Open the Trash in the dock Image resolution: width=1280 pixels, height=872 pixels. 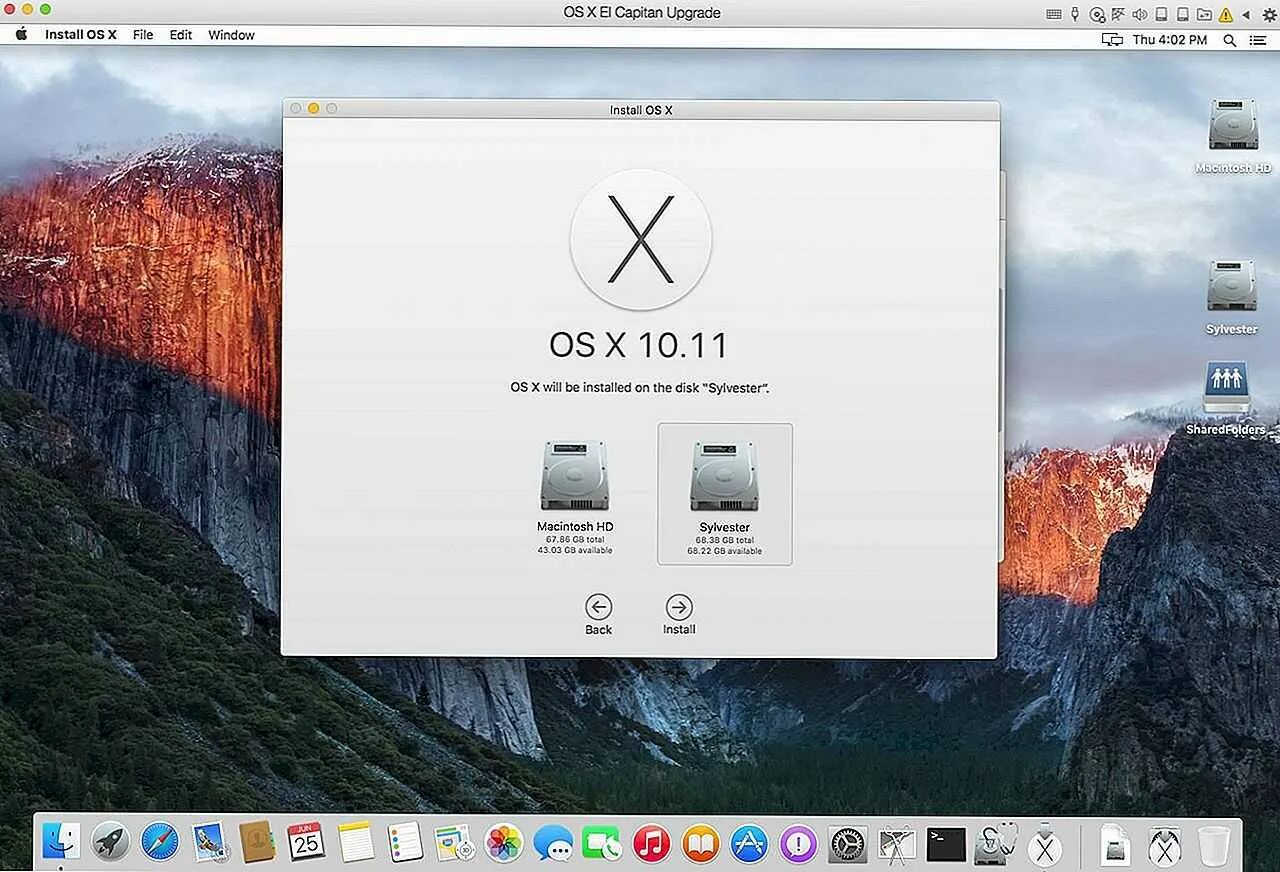point(1213,844)
